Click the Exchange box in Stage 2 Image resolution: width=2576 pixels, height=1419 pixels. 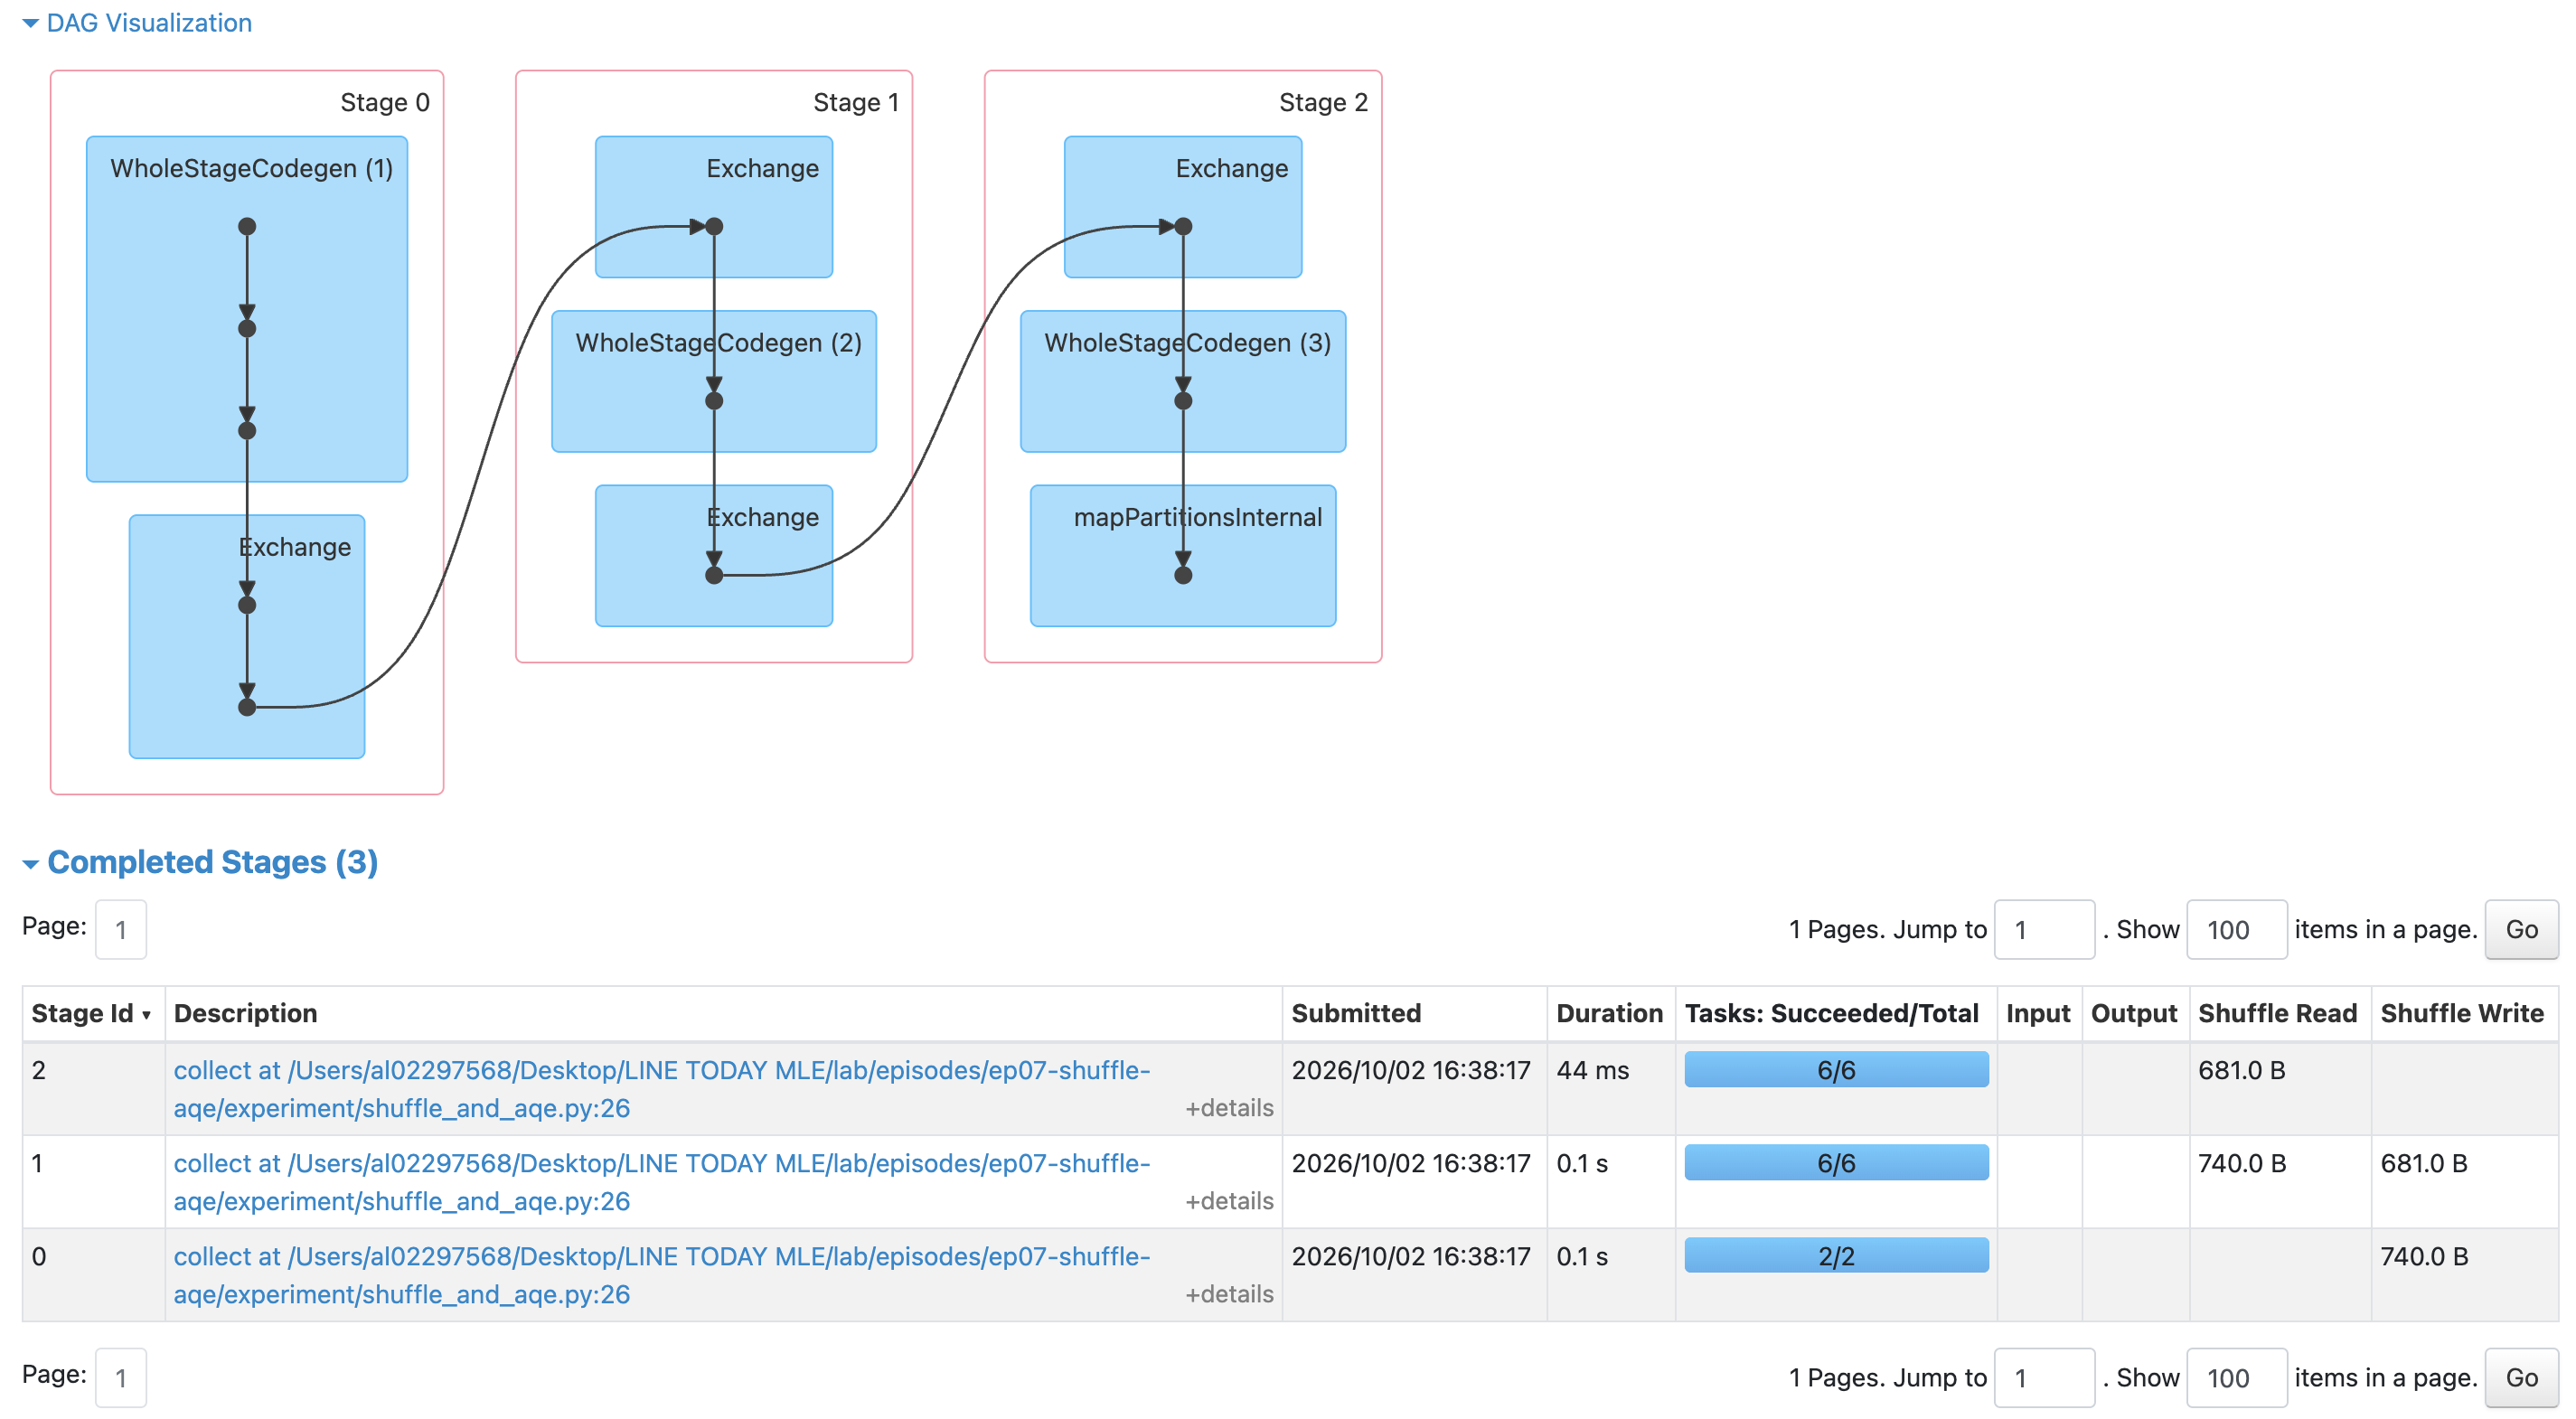[1183, 207]
